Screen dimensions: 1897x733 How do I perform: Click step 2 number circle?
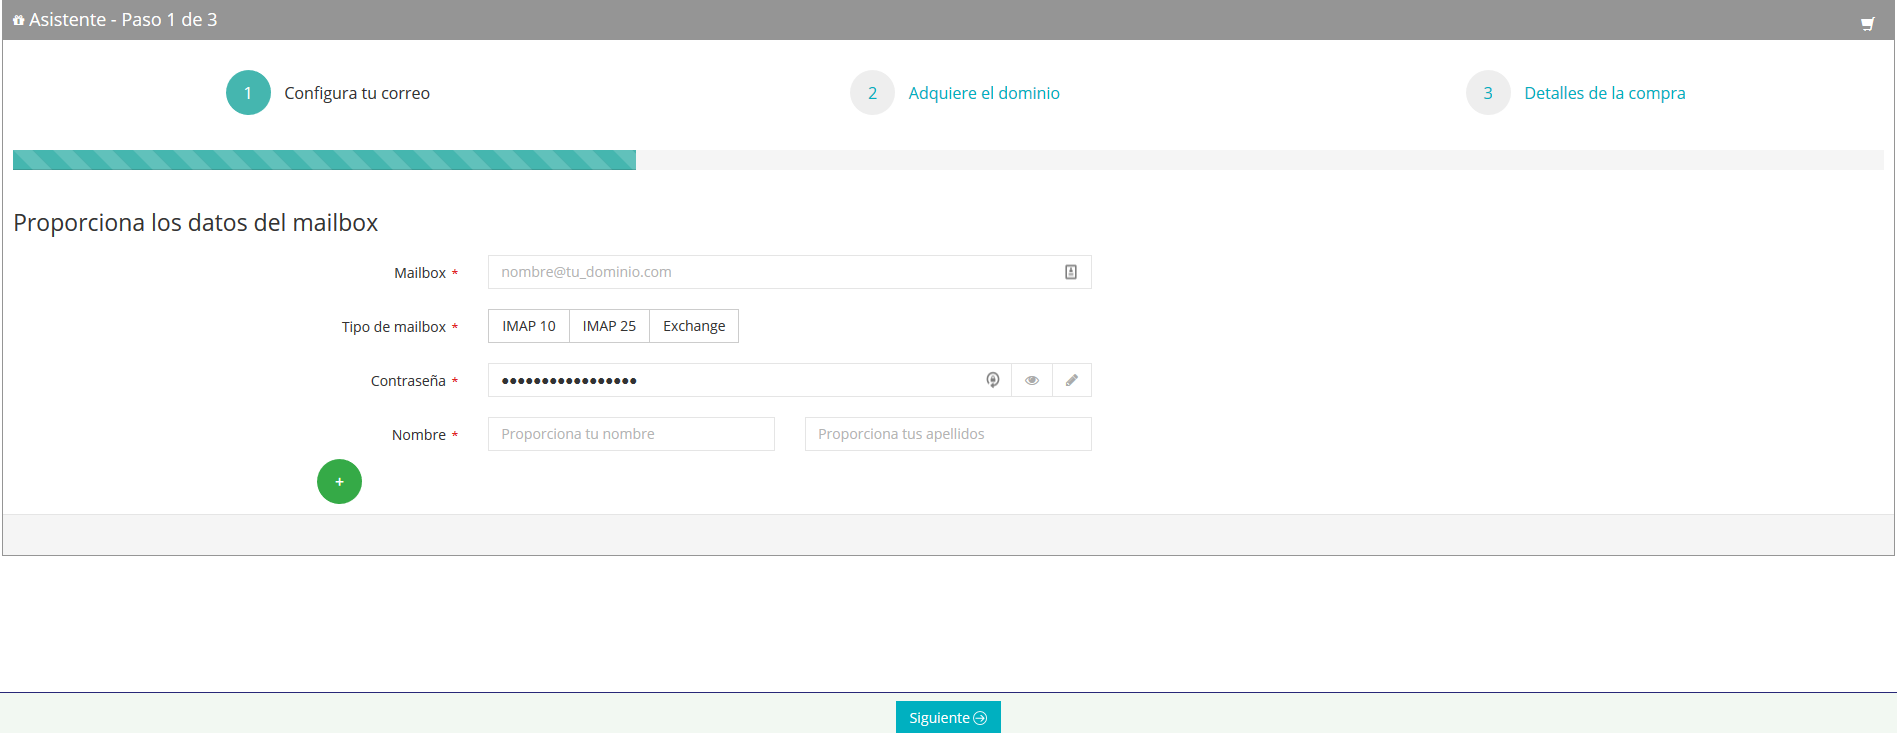(x=872, y=93)
